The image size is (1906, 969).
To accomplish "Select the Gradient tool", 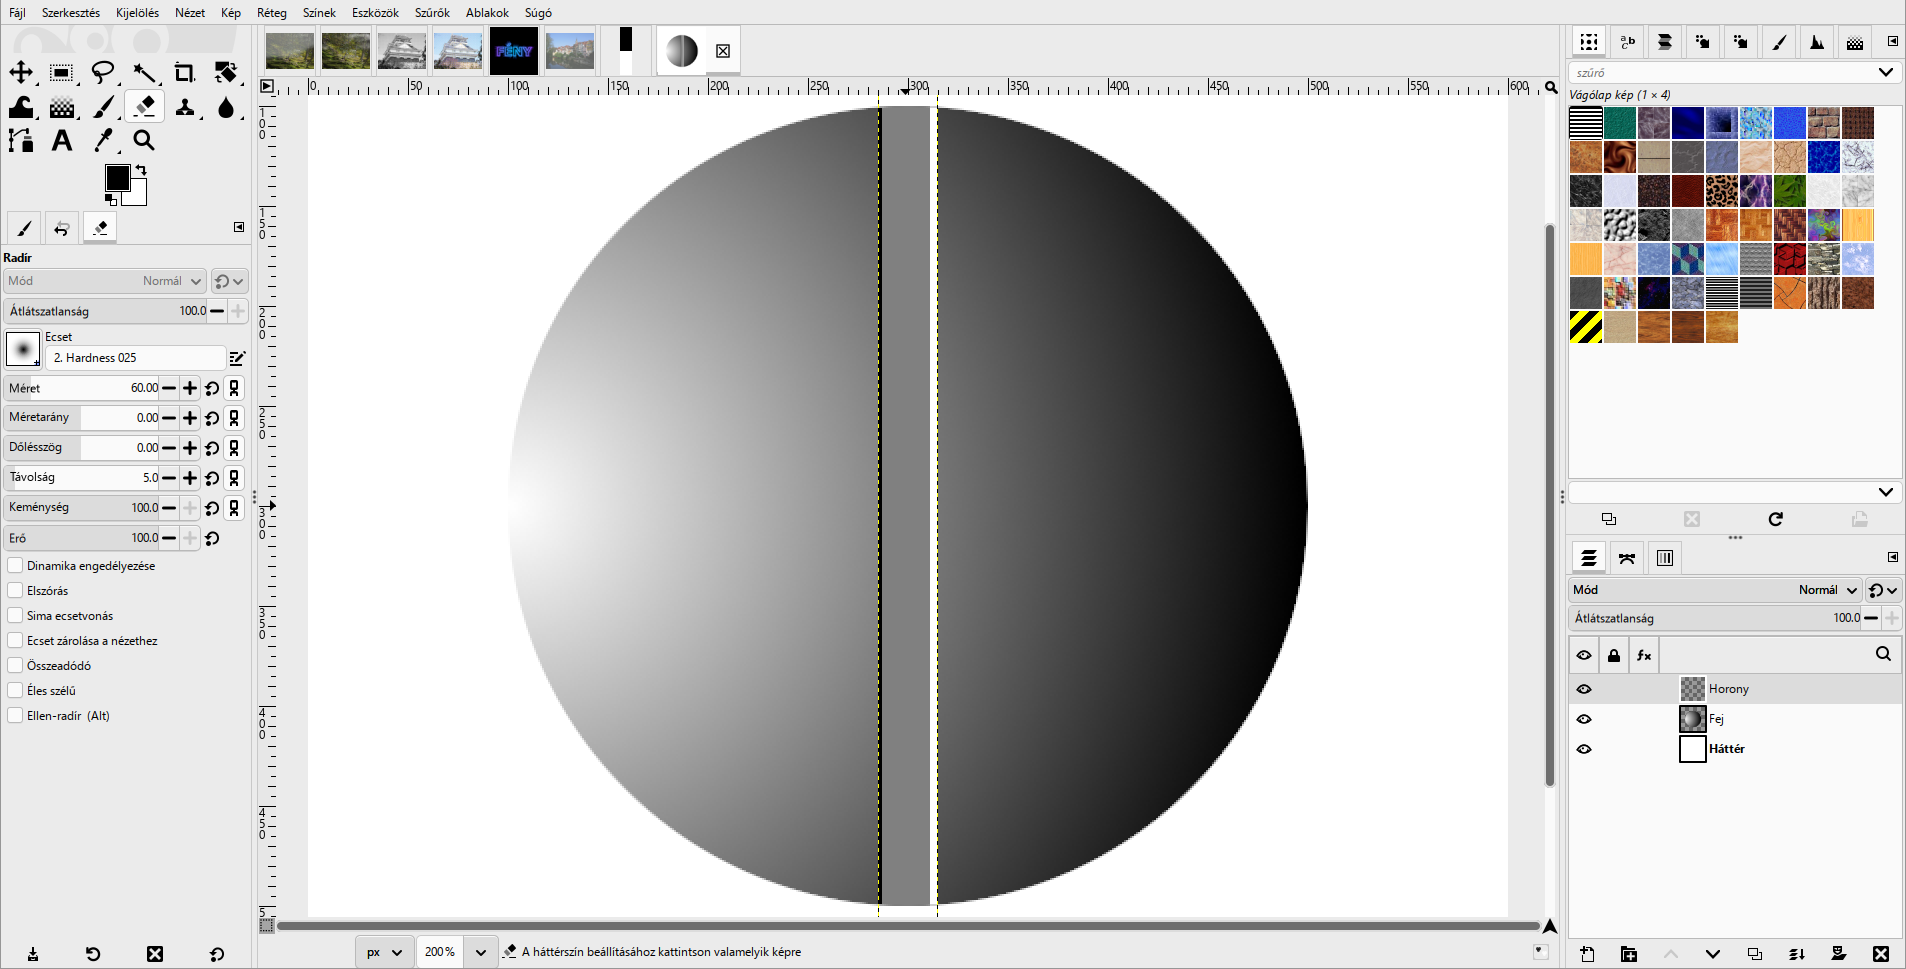I will (x=62, y=107).
